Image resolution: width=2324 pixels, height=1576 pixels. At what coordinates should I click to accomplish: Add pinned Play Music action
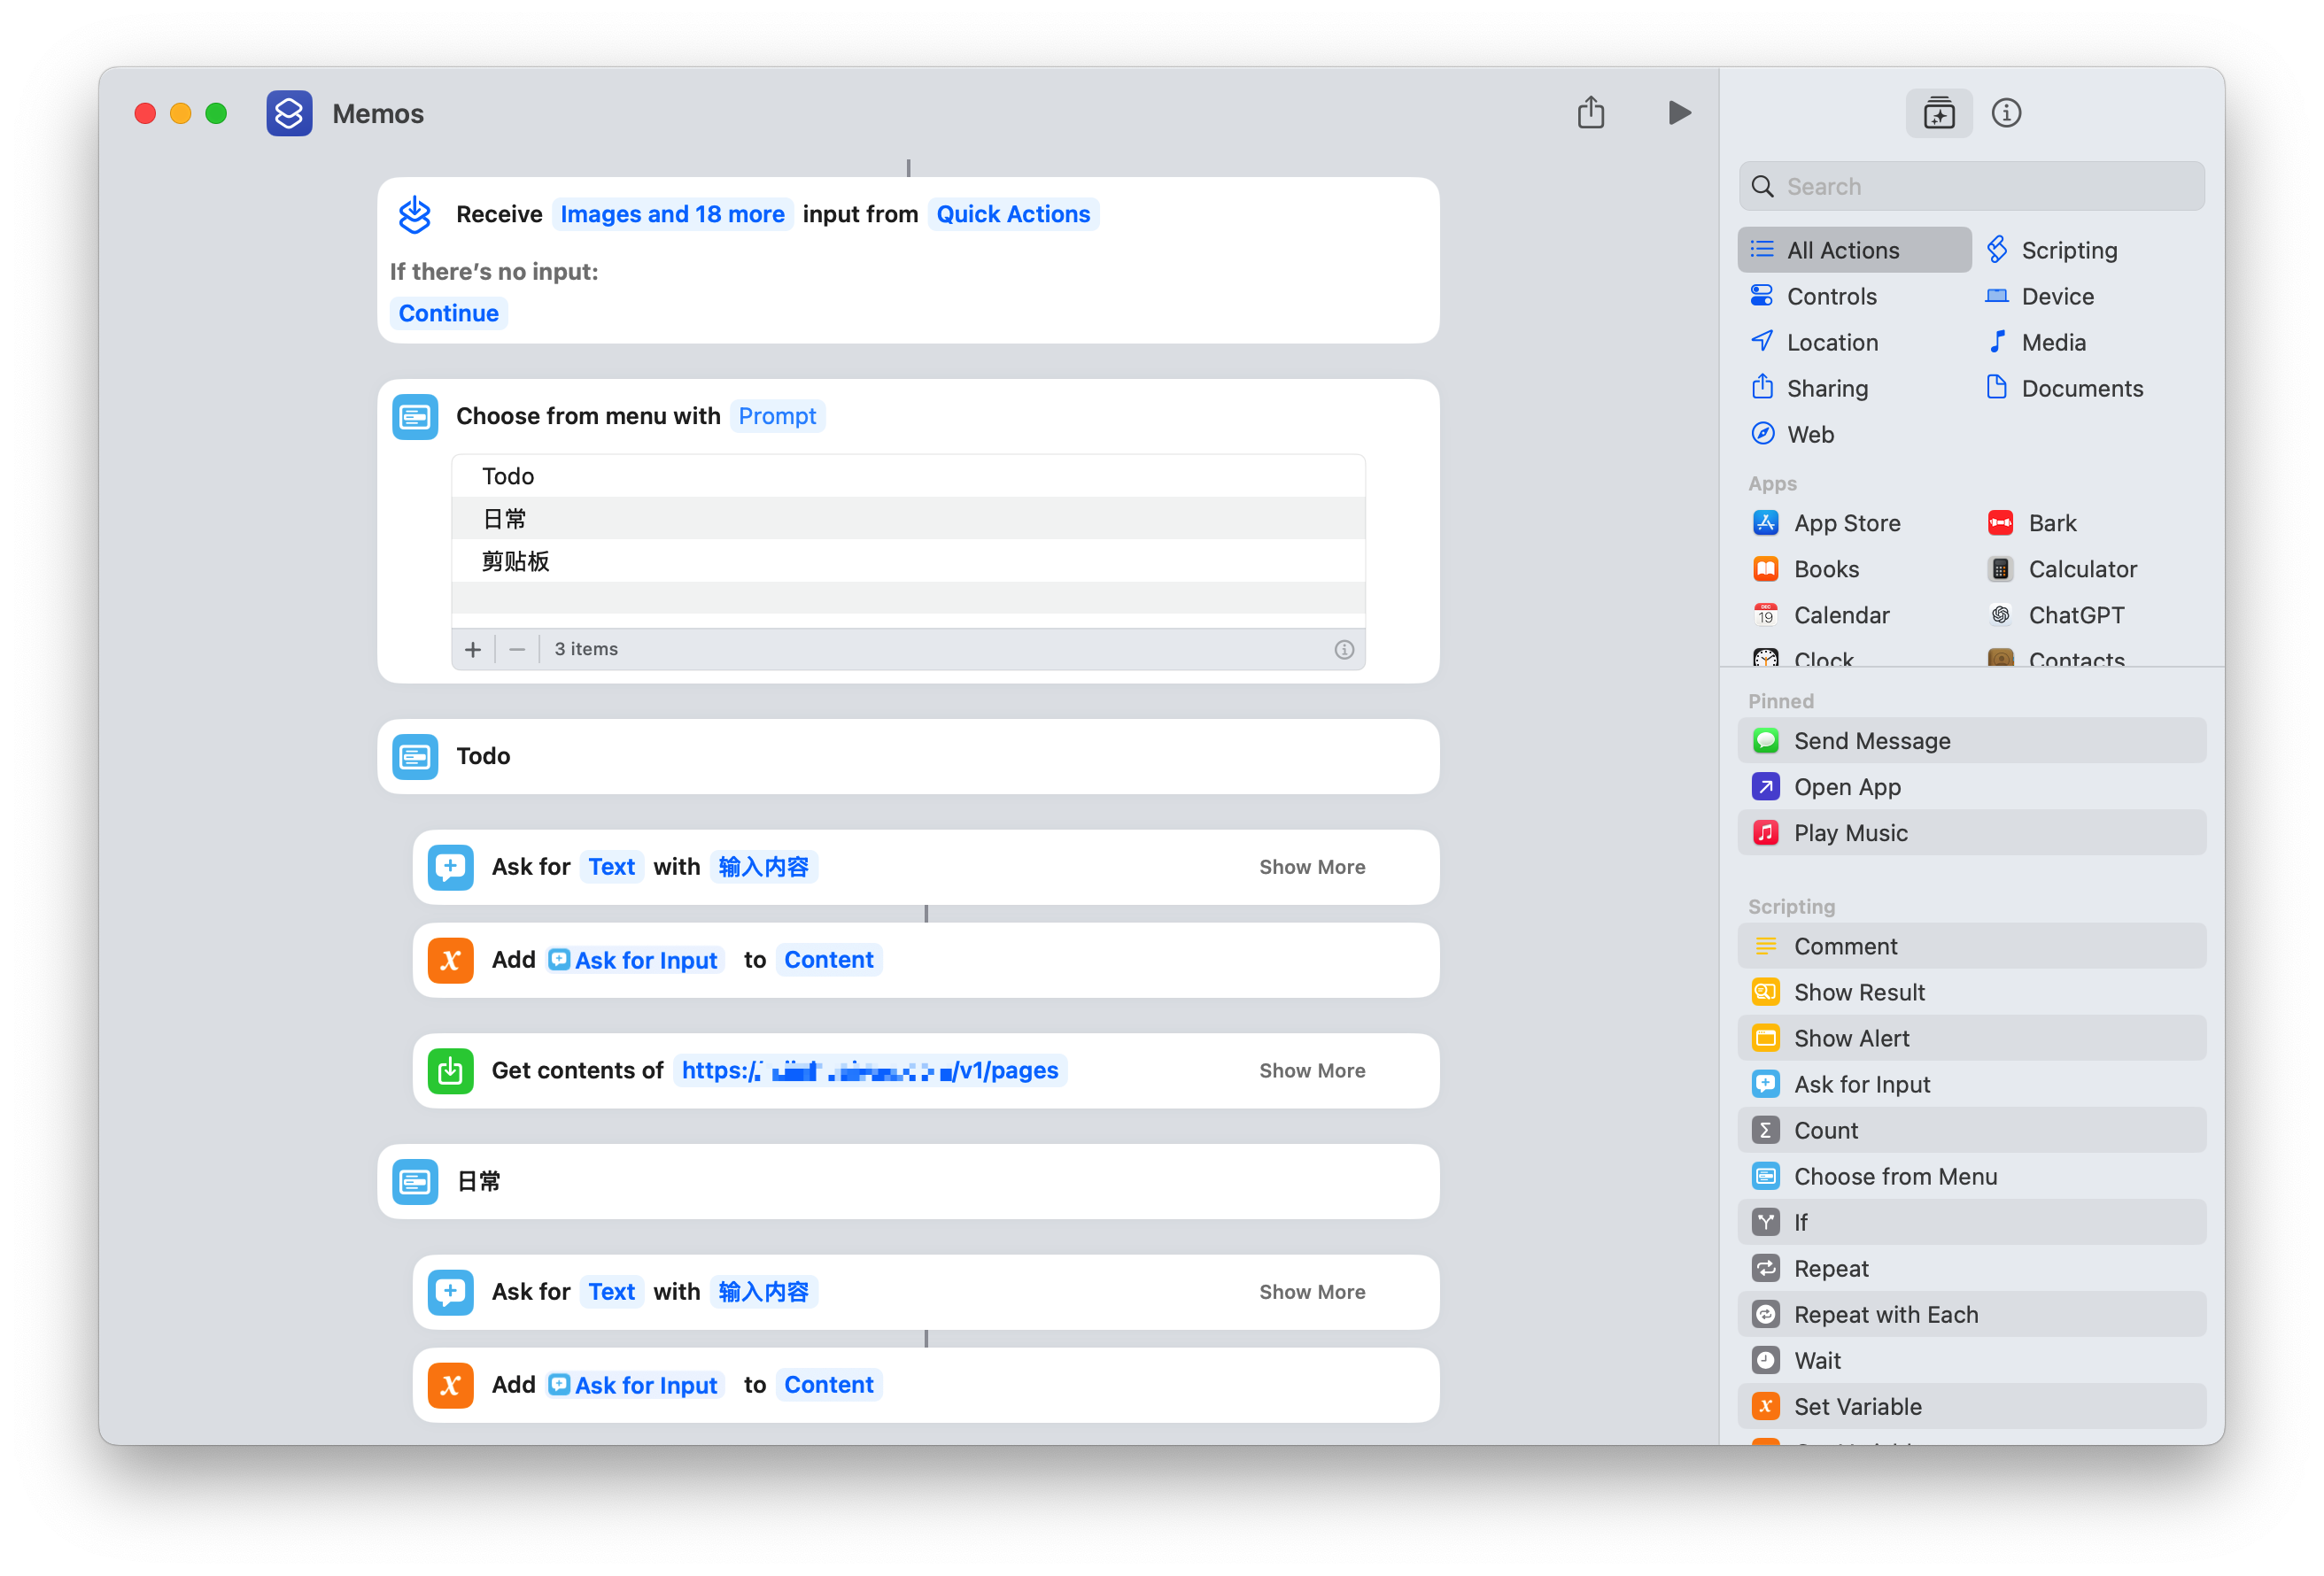pyautogui.click(x=1971, y=833)
